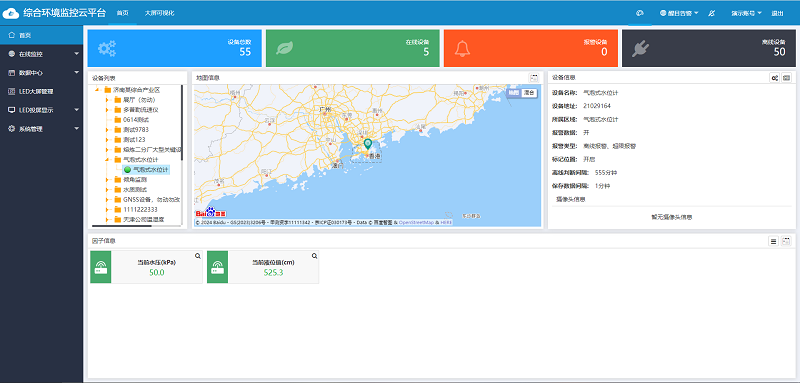The height and width of the screenshot is (383, 800).
Task: Switch map to 混合 hybrid view
Action: [x=530, y=93]
